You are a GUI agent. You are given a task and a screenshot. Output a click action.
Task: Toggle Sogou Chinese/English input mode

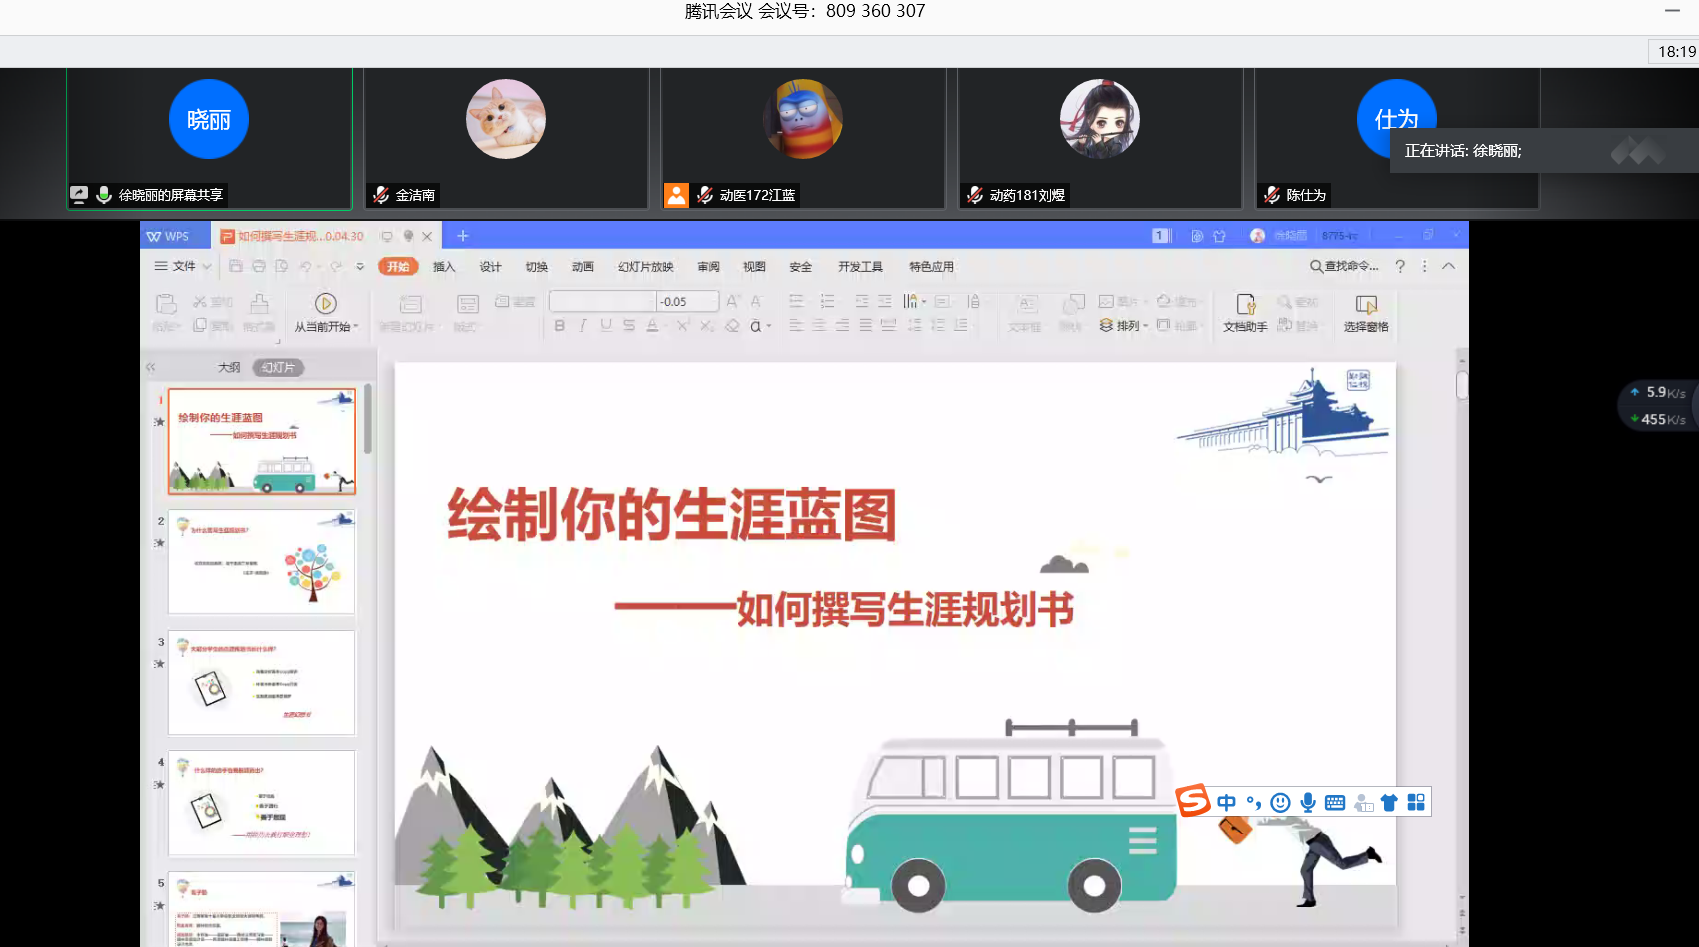coord(1226,802)
